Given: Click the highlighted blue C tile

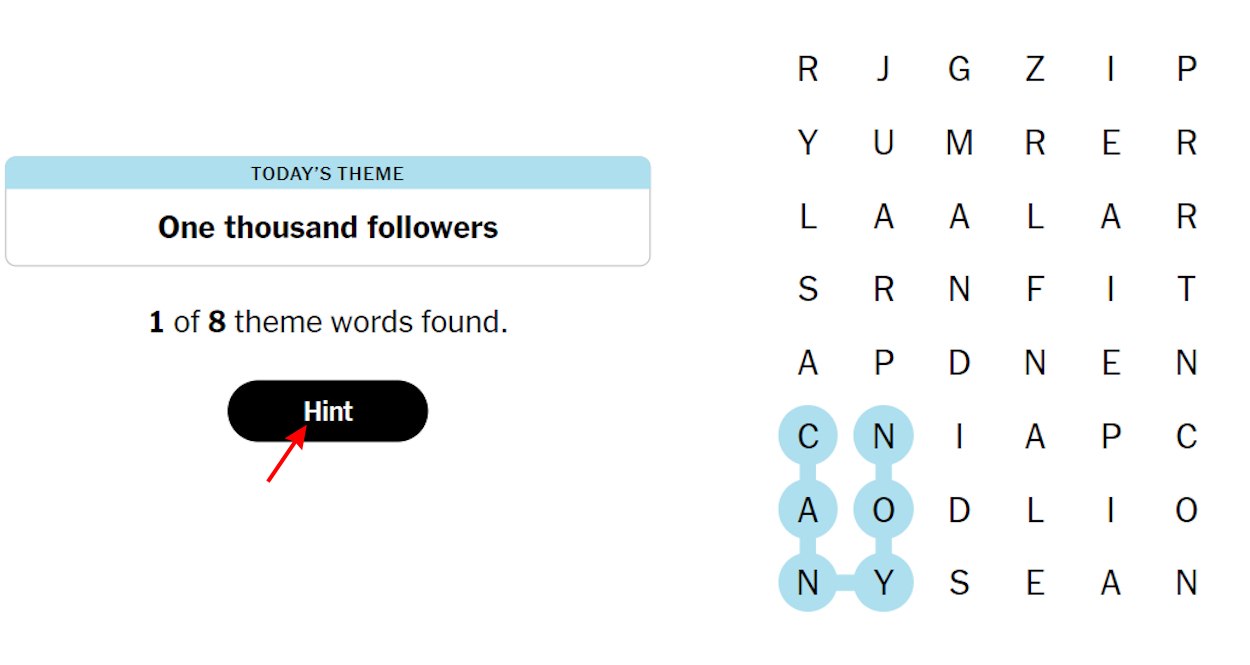Looking at the screenshot, I should tap(808, 437).
